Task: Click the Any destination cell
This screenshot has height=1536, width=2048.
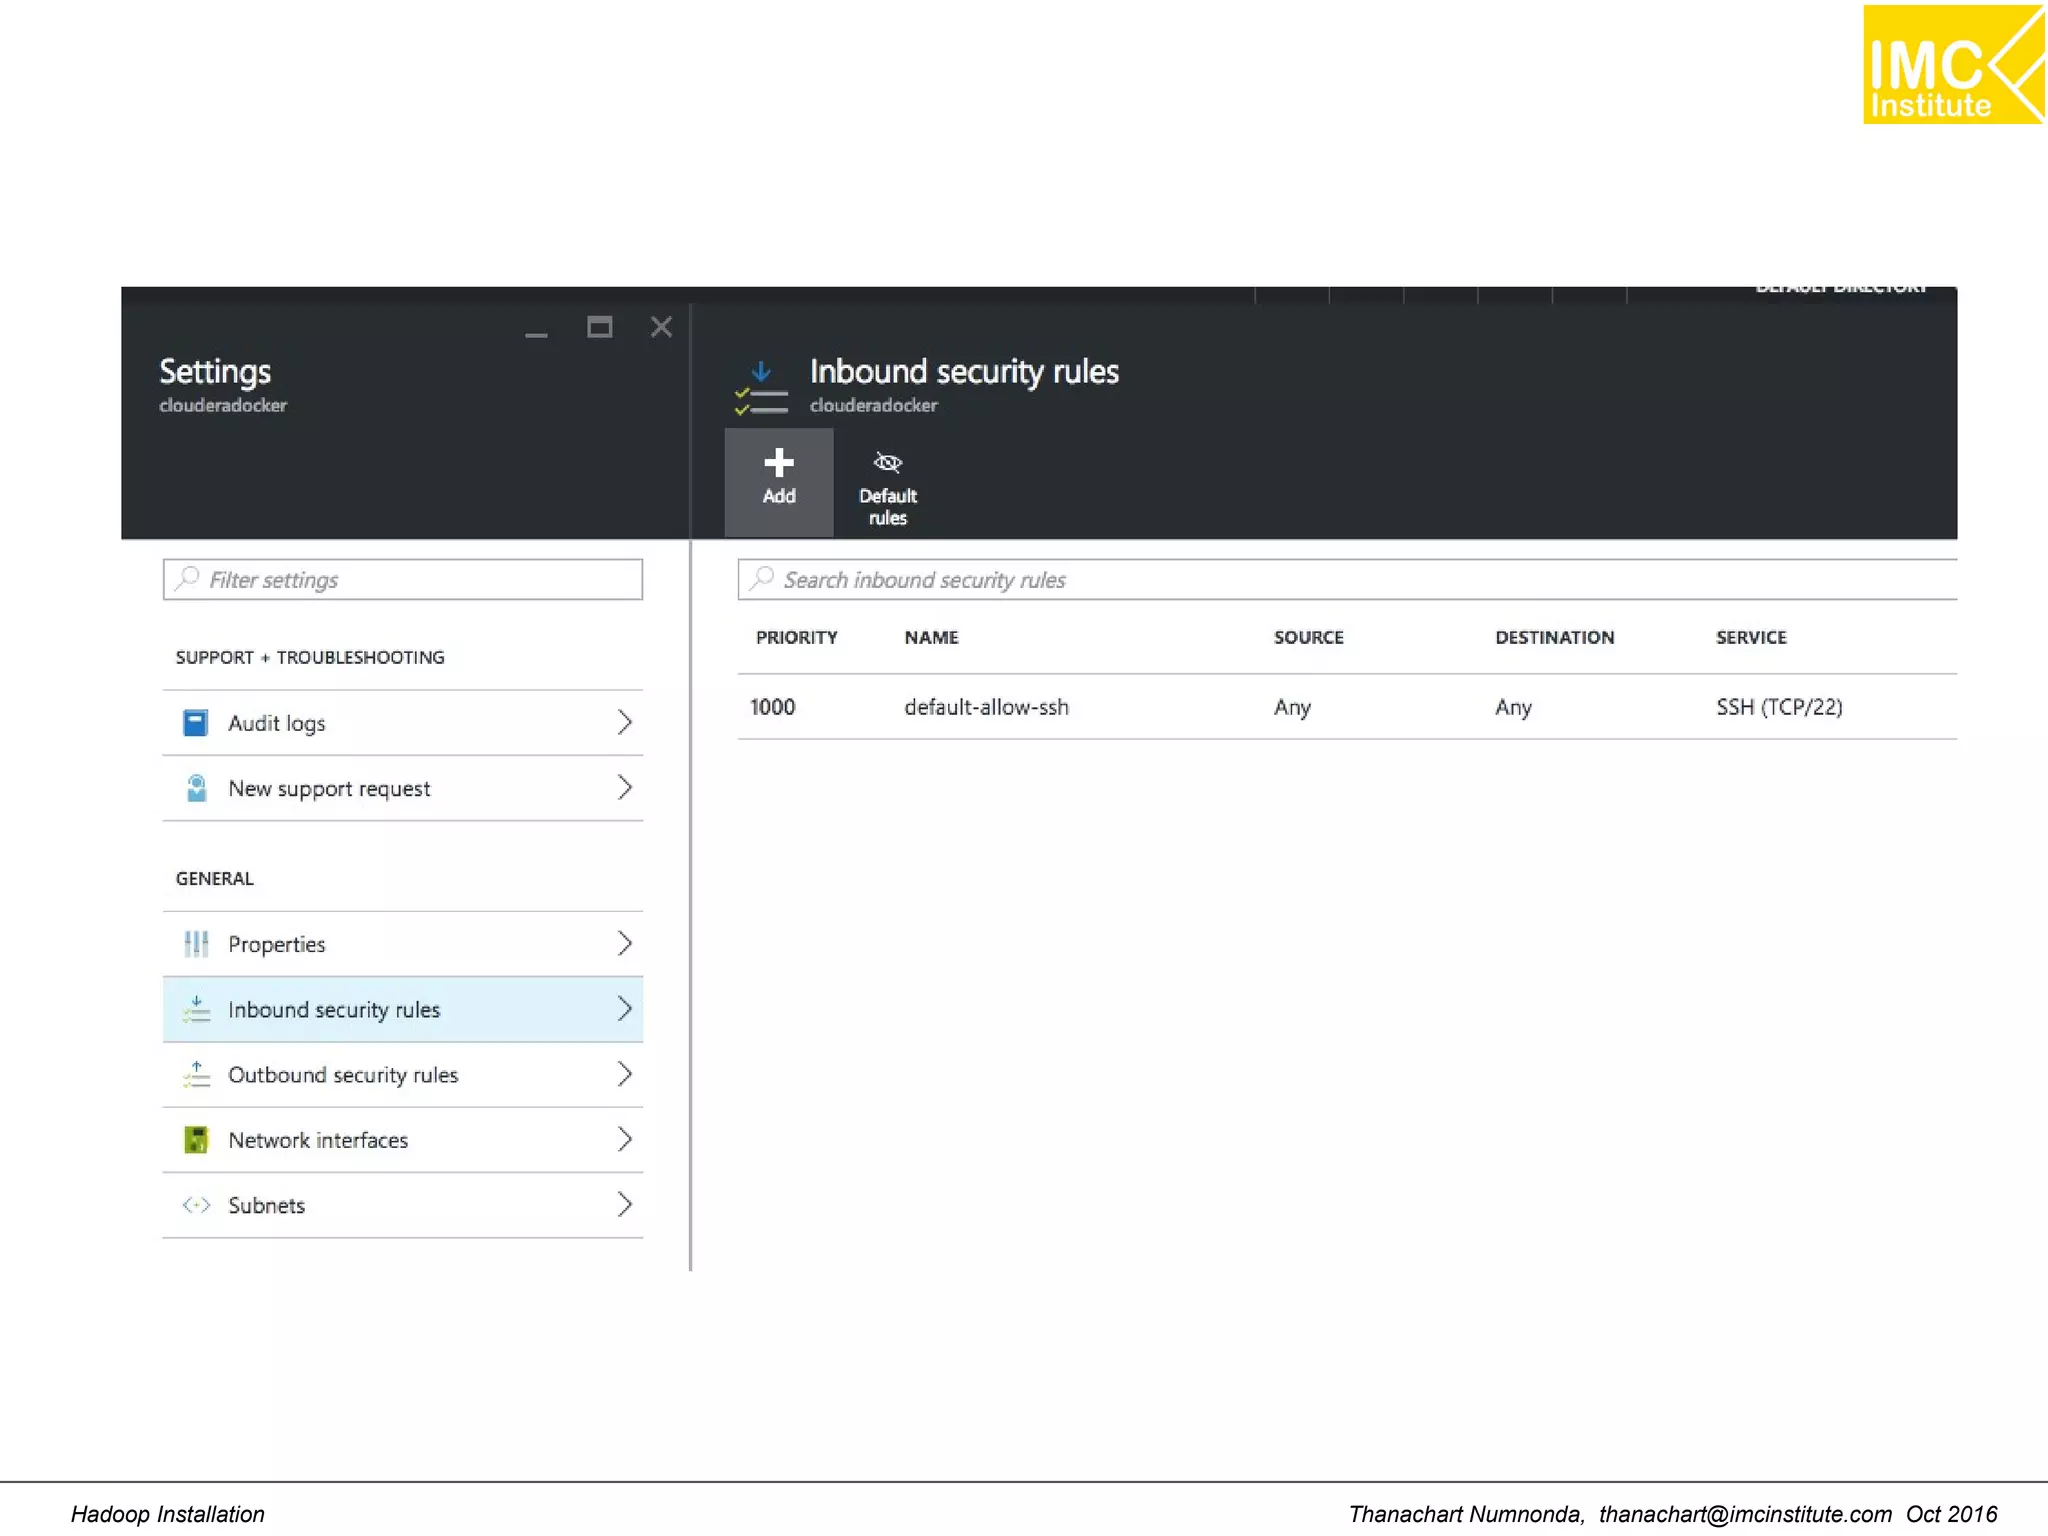Action: (1513, 707)
